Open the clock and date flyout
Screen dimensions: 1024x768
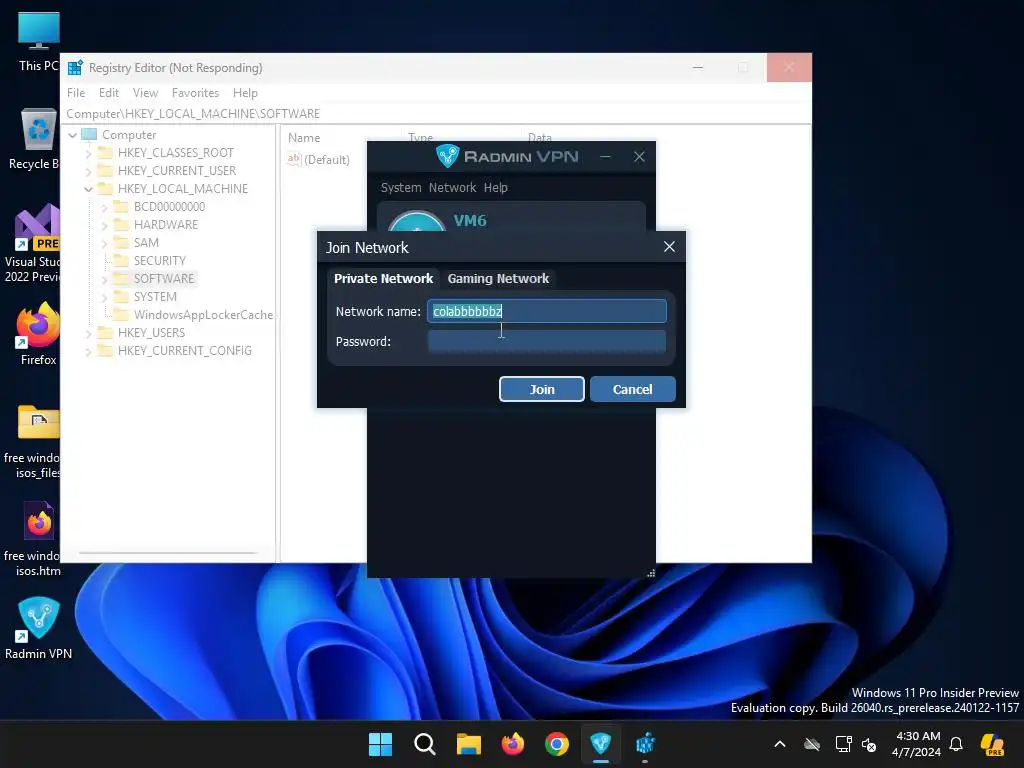click(x=917, y=744)
